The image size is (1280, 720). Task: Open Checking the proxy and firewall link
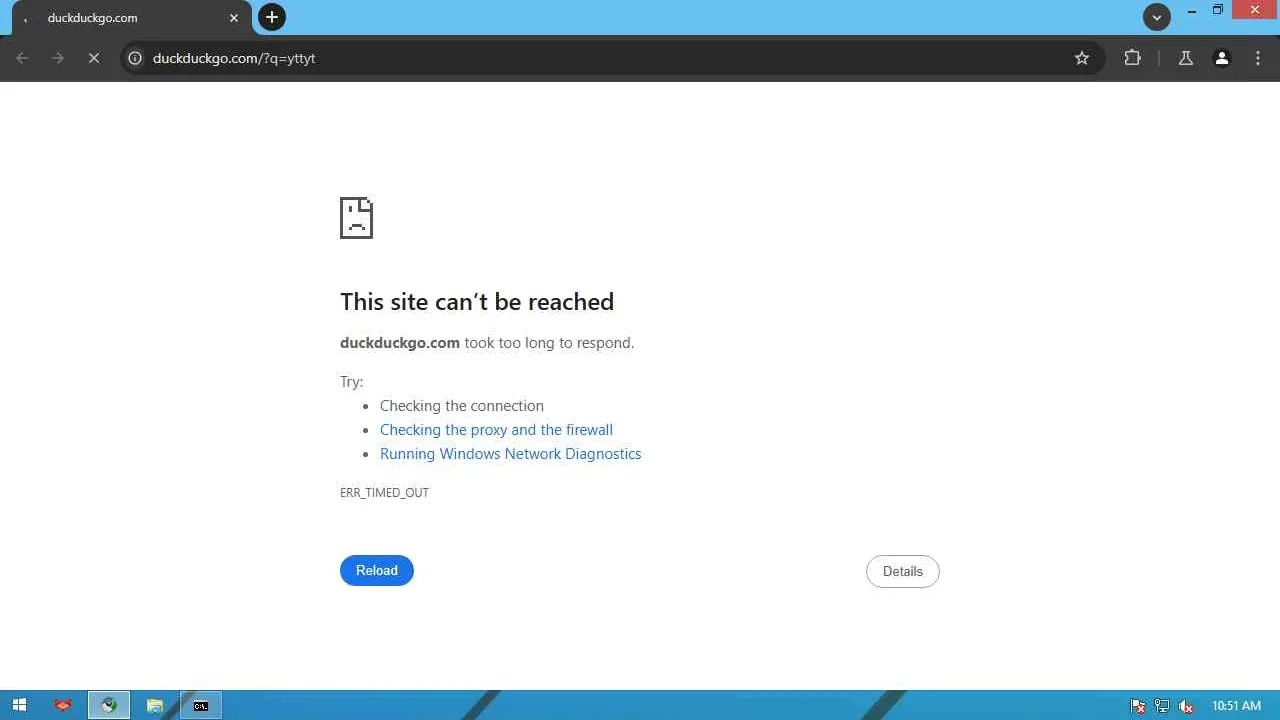pyautogui.click(x=496, y=430)
